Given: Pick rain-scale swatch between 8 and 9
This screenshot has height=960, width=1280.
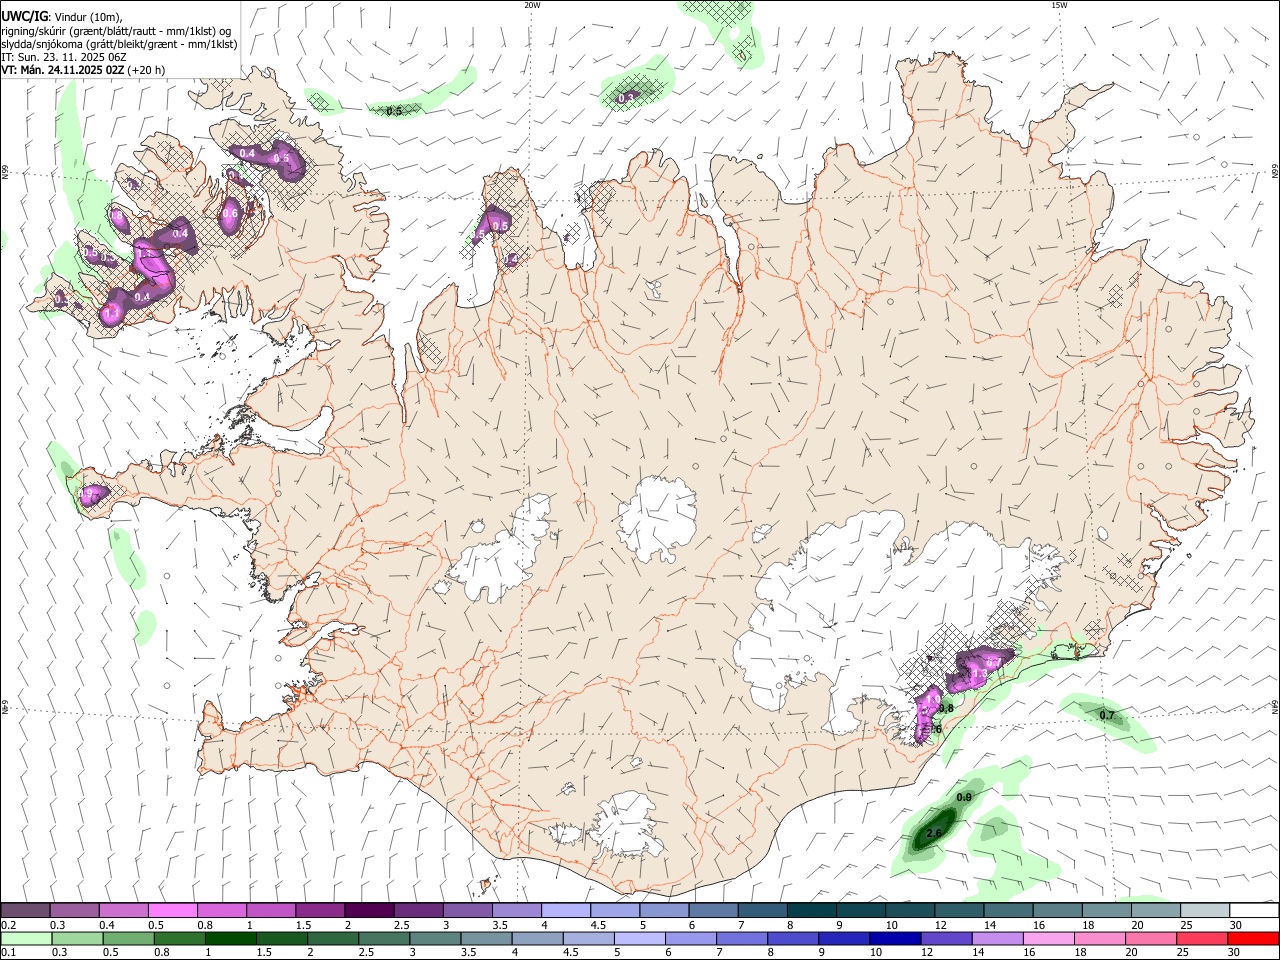Looking at the screenshot, I should click(793, 938).
